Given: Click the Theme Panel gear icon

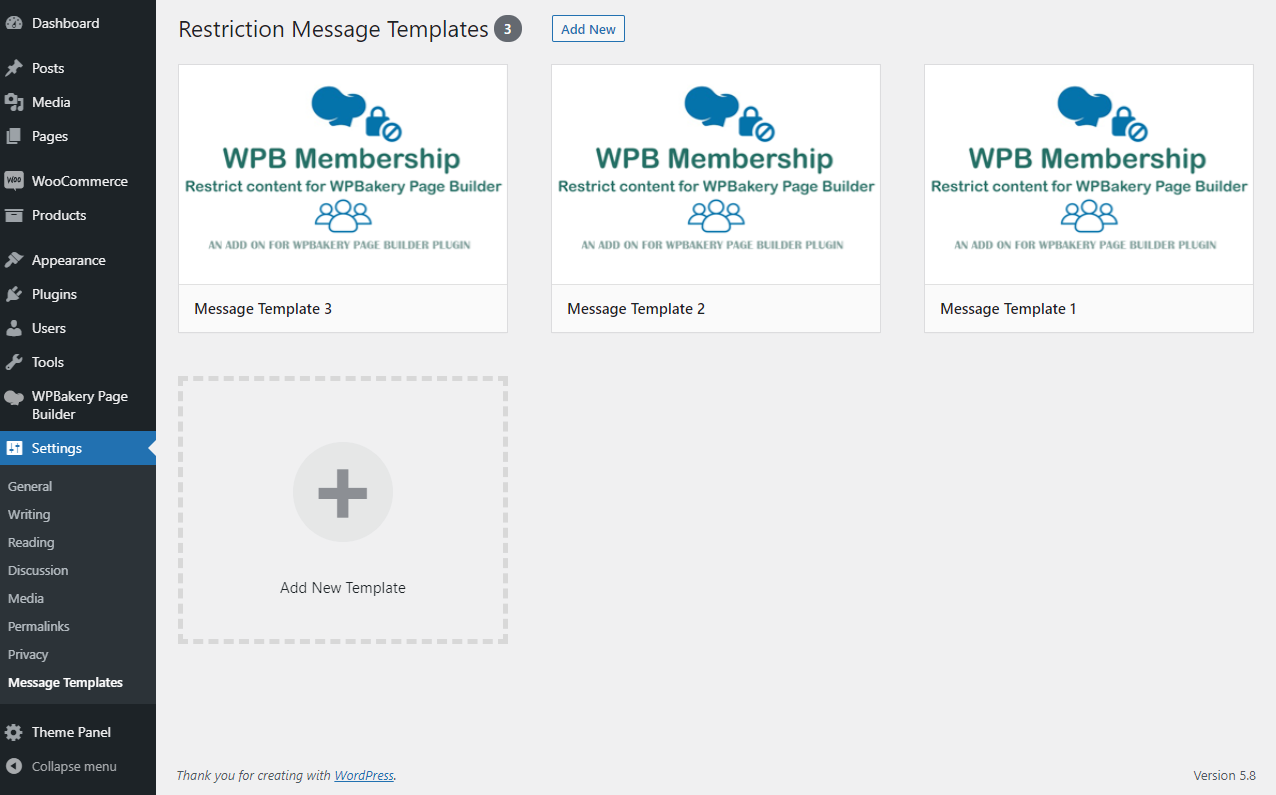Looking at the screenshot, I should [x=14, y=732].
